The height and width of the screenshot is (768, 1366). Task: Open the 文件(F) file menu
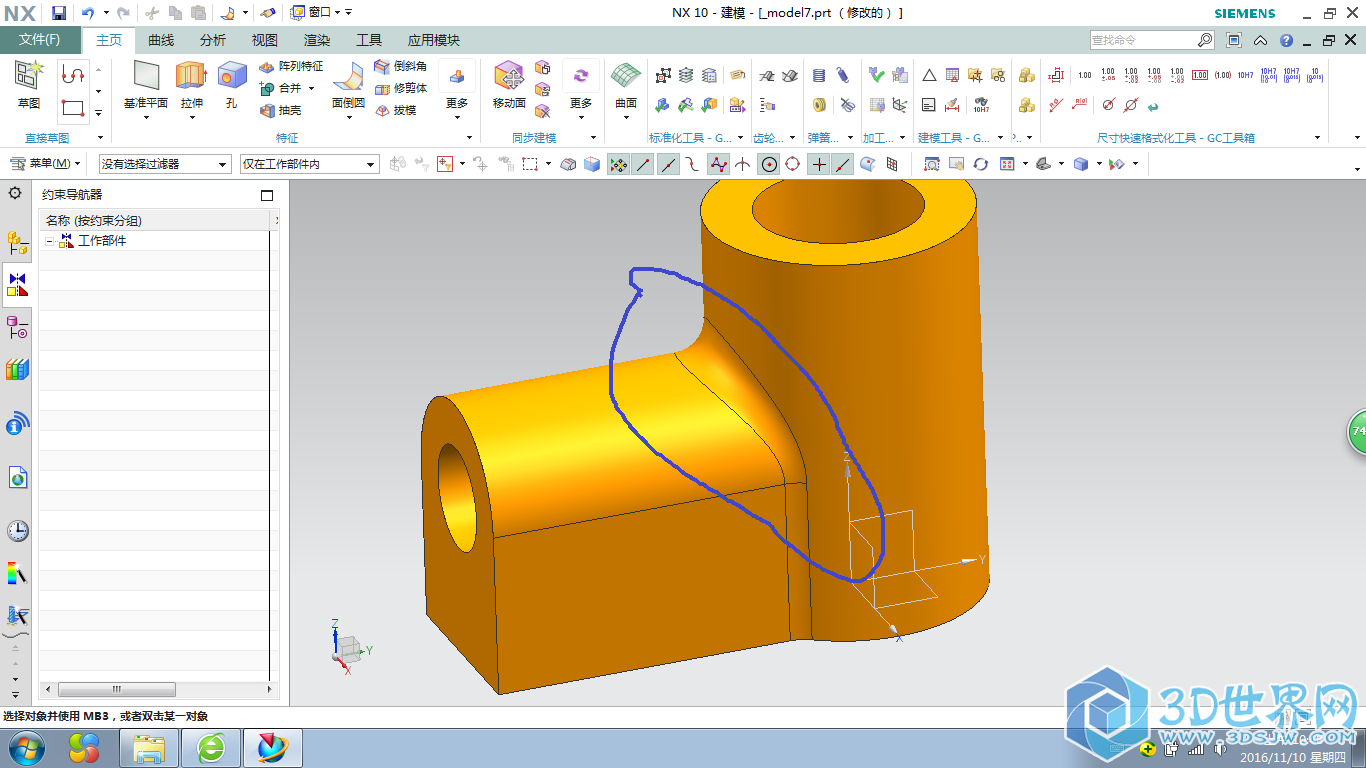coord(40,40)
